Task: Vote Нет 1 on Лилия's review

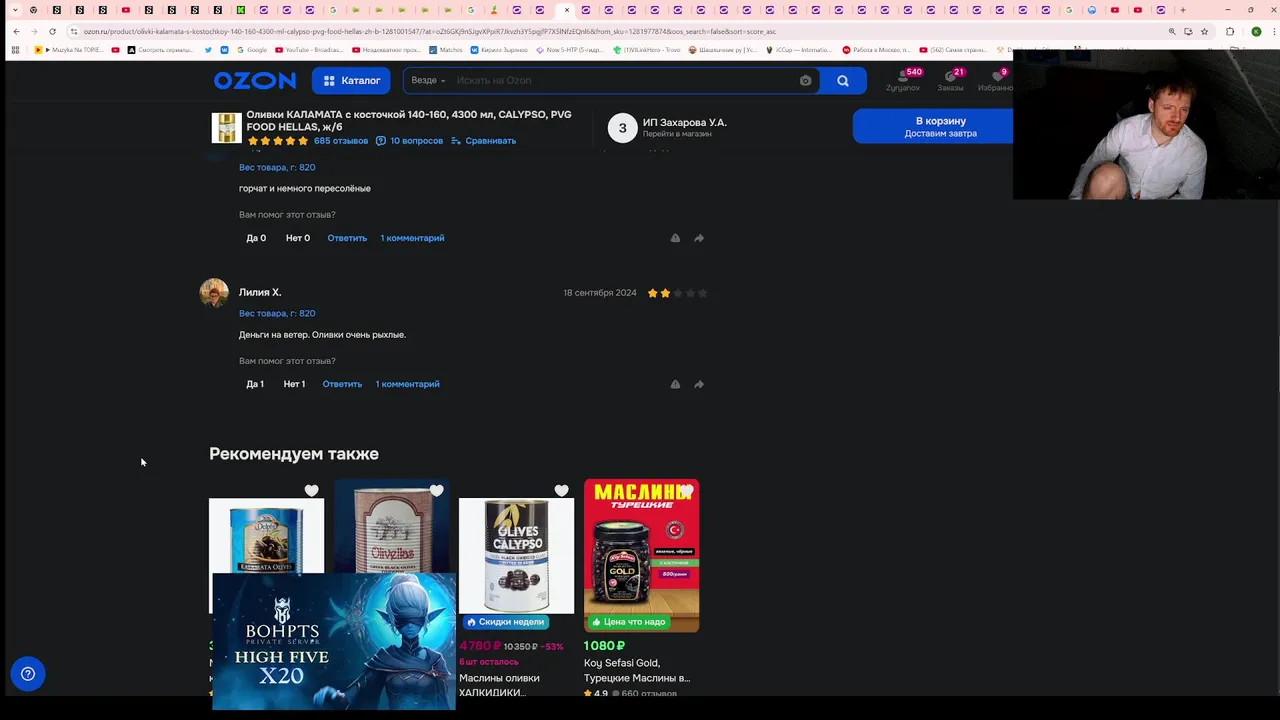Action: (294, 384)
